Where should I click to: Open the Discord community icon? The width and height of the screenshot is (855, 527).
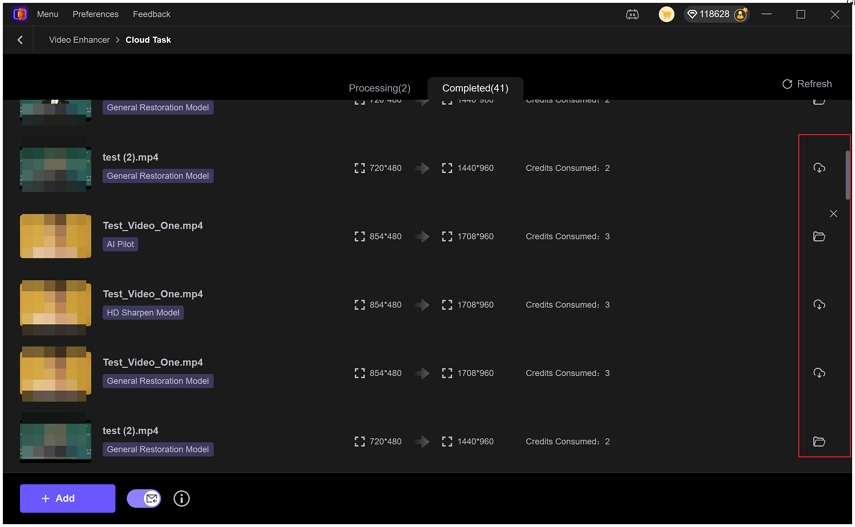coord(632,15)
